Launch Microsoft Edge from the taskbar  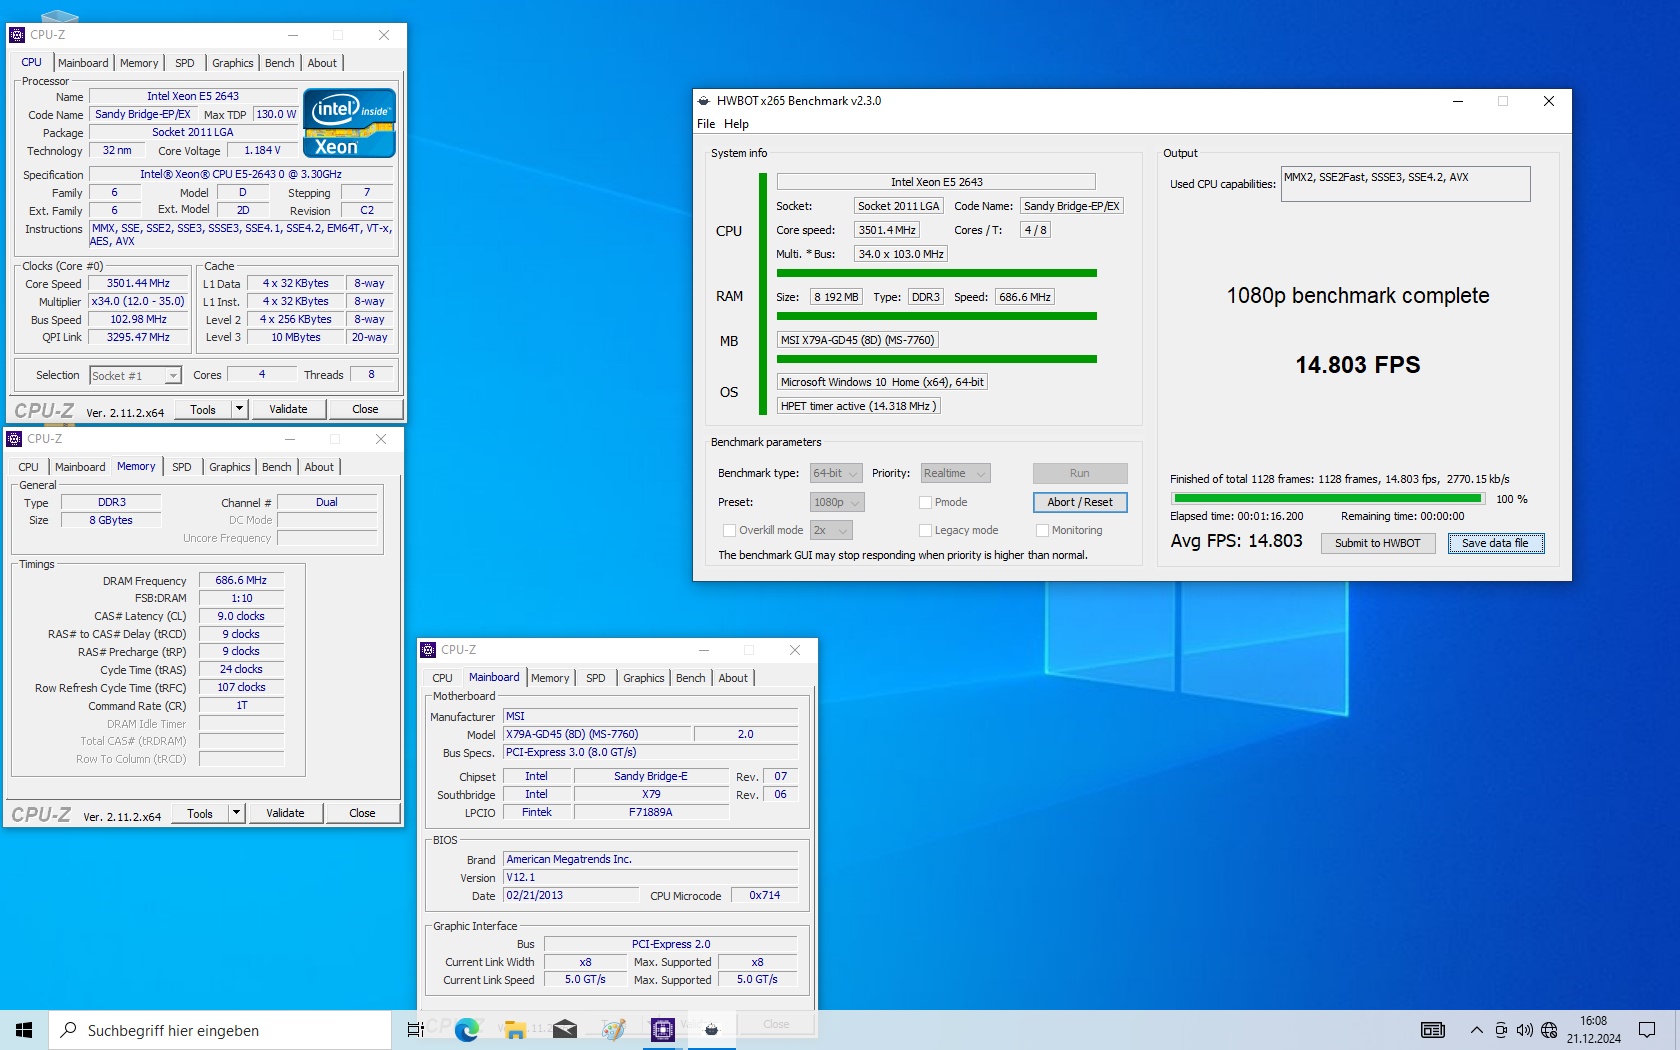point(466,1030)
